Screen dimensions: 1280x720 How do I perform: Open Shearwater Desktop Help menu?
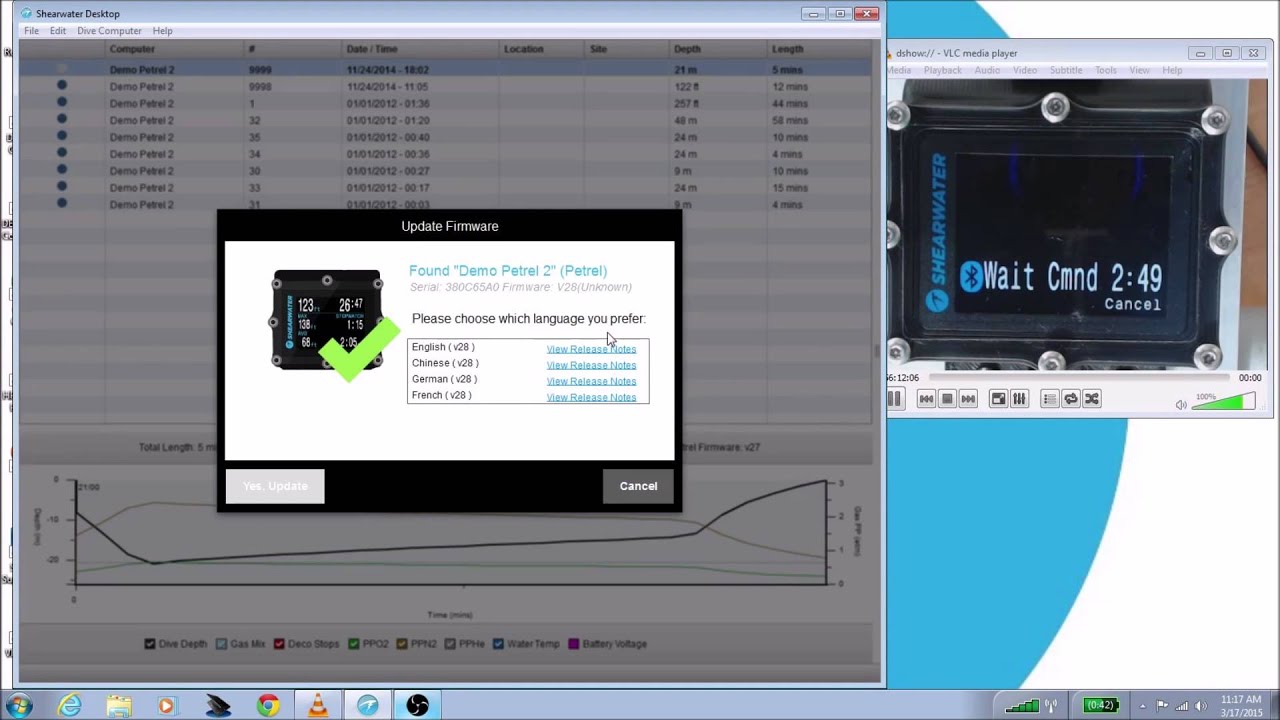[162, 31]
